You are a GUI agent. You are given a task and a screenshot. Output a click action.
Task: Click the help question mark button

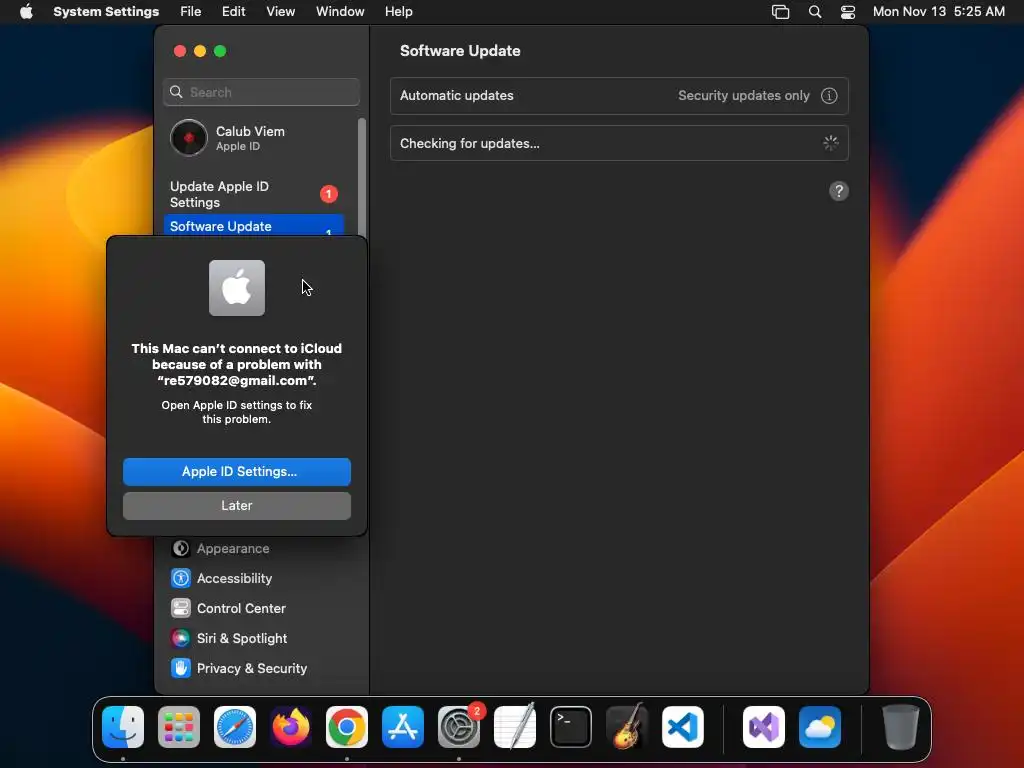839,191
